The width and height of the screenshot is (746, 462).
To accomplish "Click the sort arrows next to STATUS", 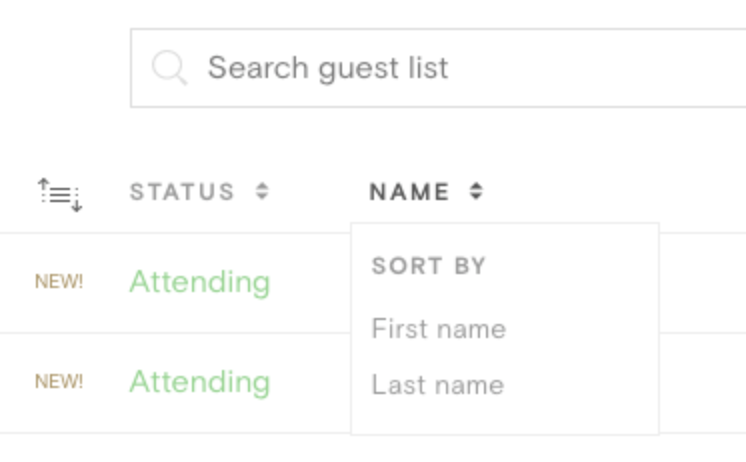I will 262,191.
